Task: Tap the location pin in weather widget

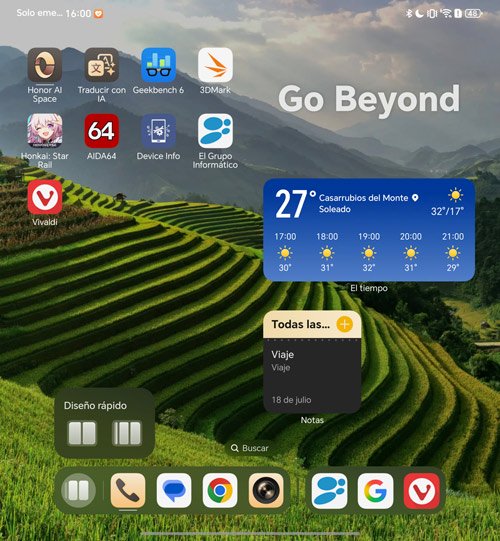Action: (x=415, y=198)
